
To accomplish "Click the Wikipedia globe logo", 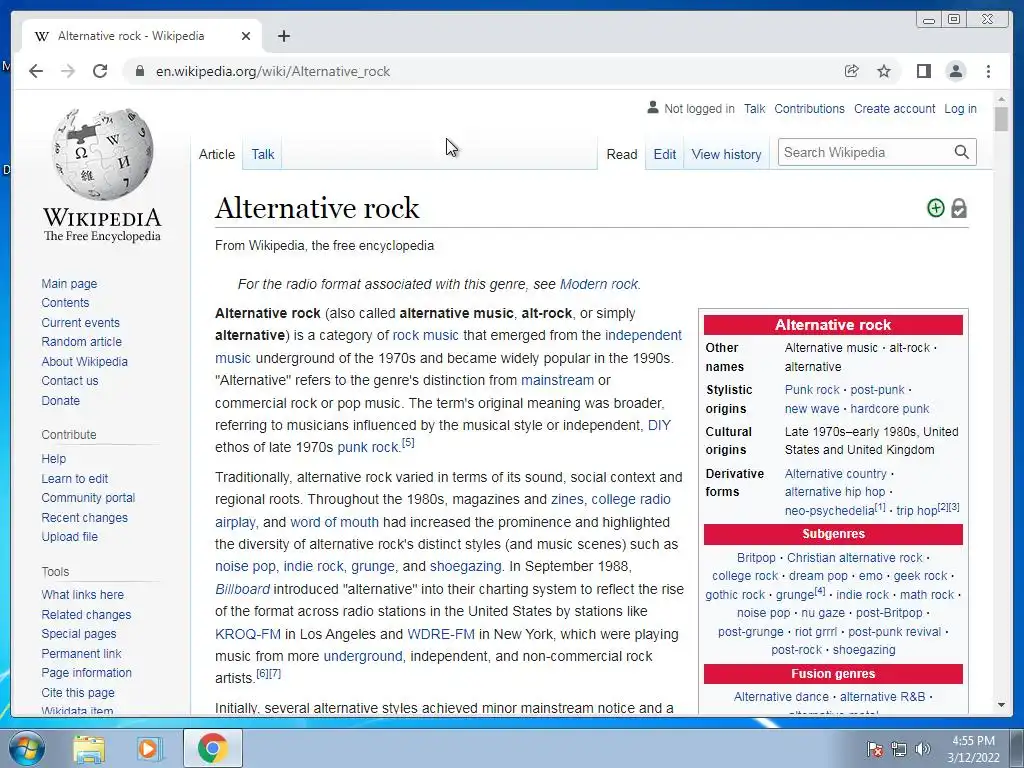I will (x=103, y=153).
